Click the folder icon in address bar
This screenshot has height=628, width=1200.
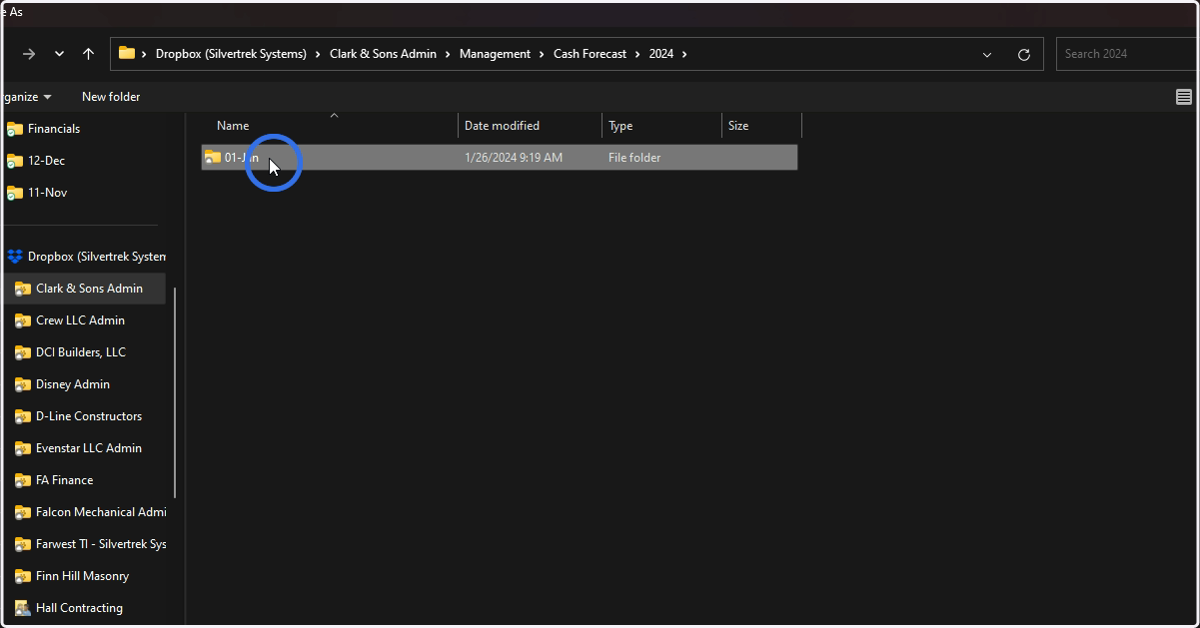127,54
